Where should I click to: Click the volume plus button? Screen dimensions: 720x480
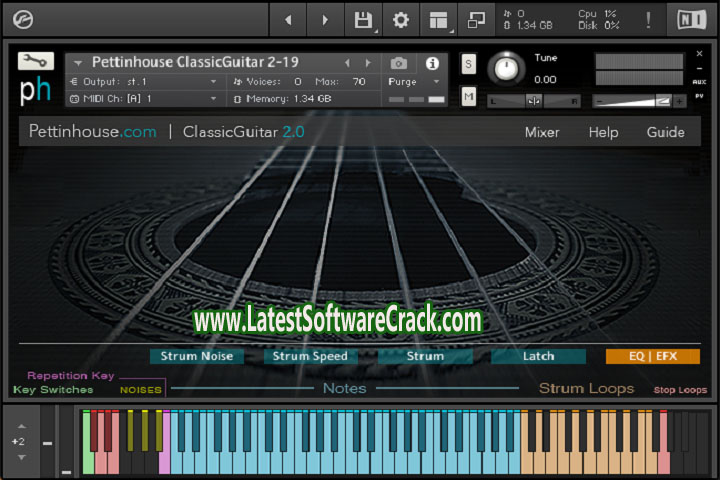click(x=679, y=101)
